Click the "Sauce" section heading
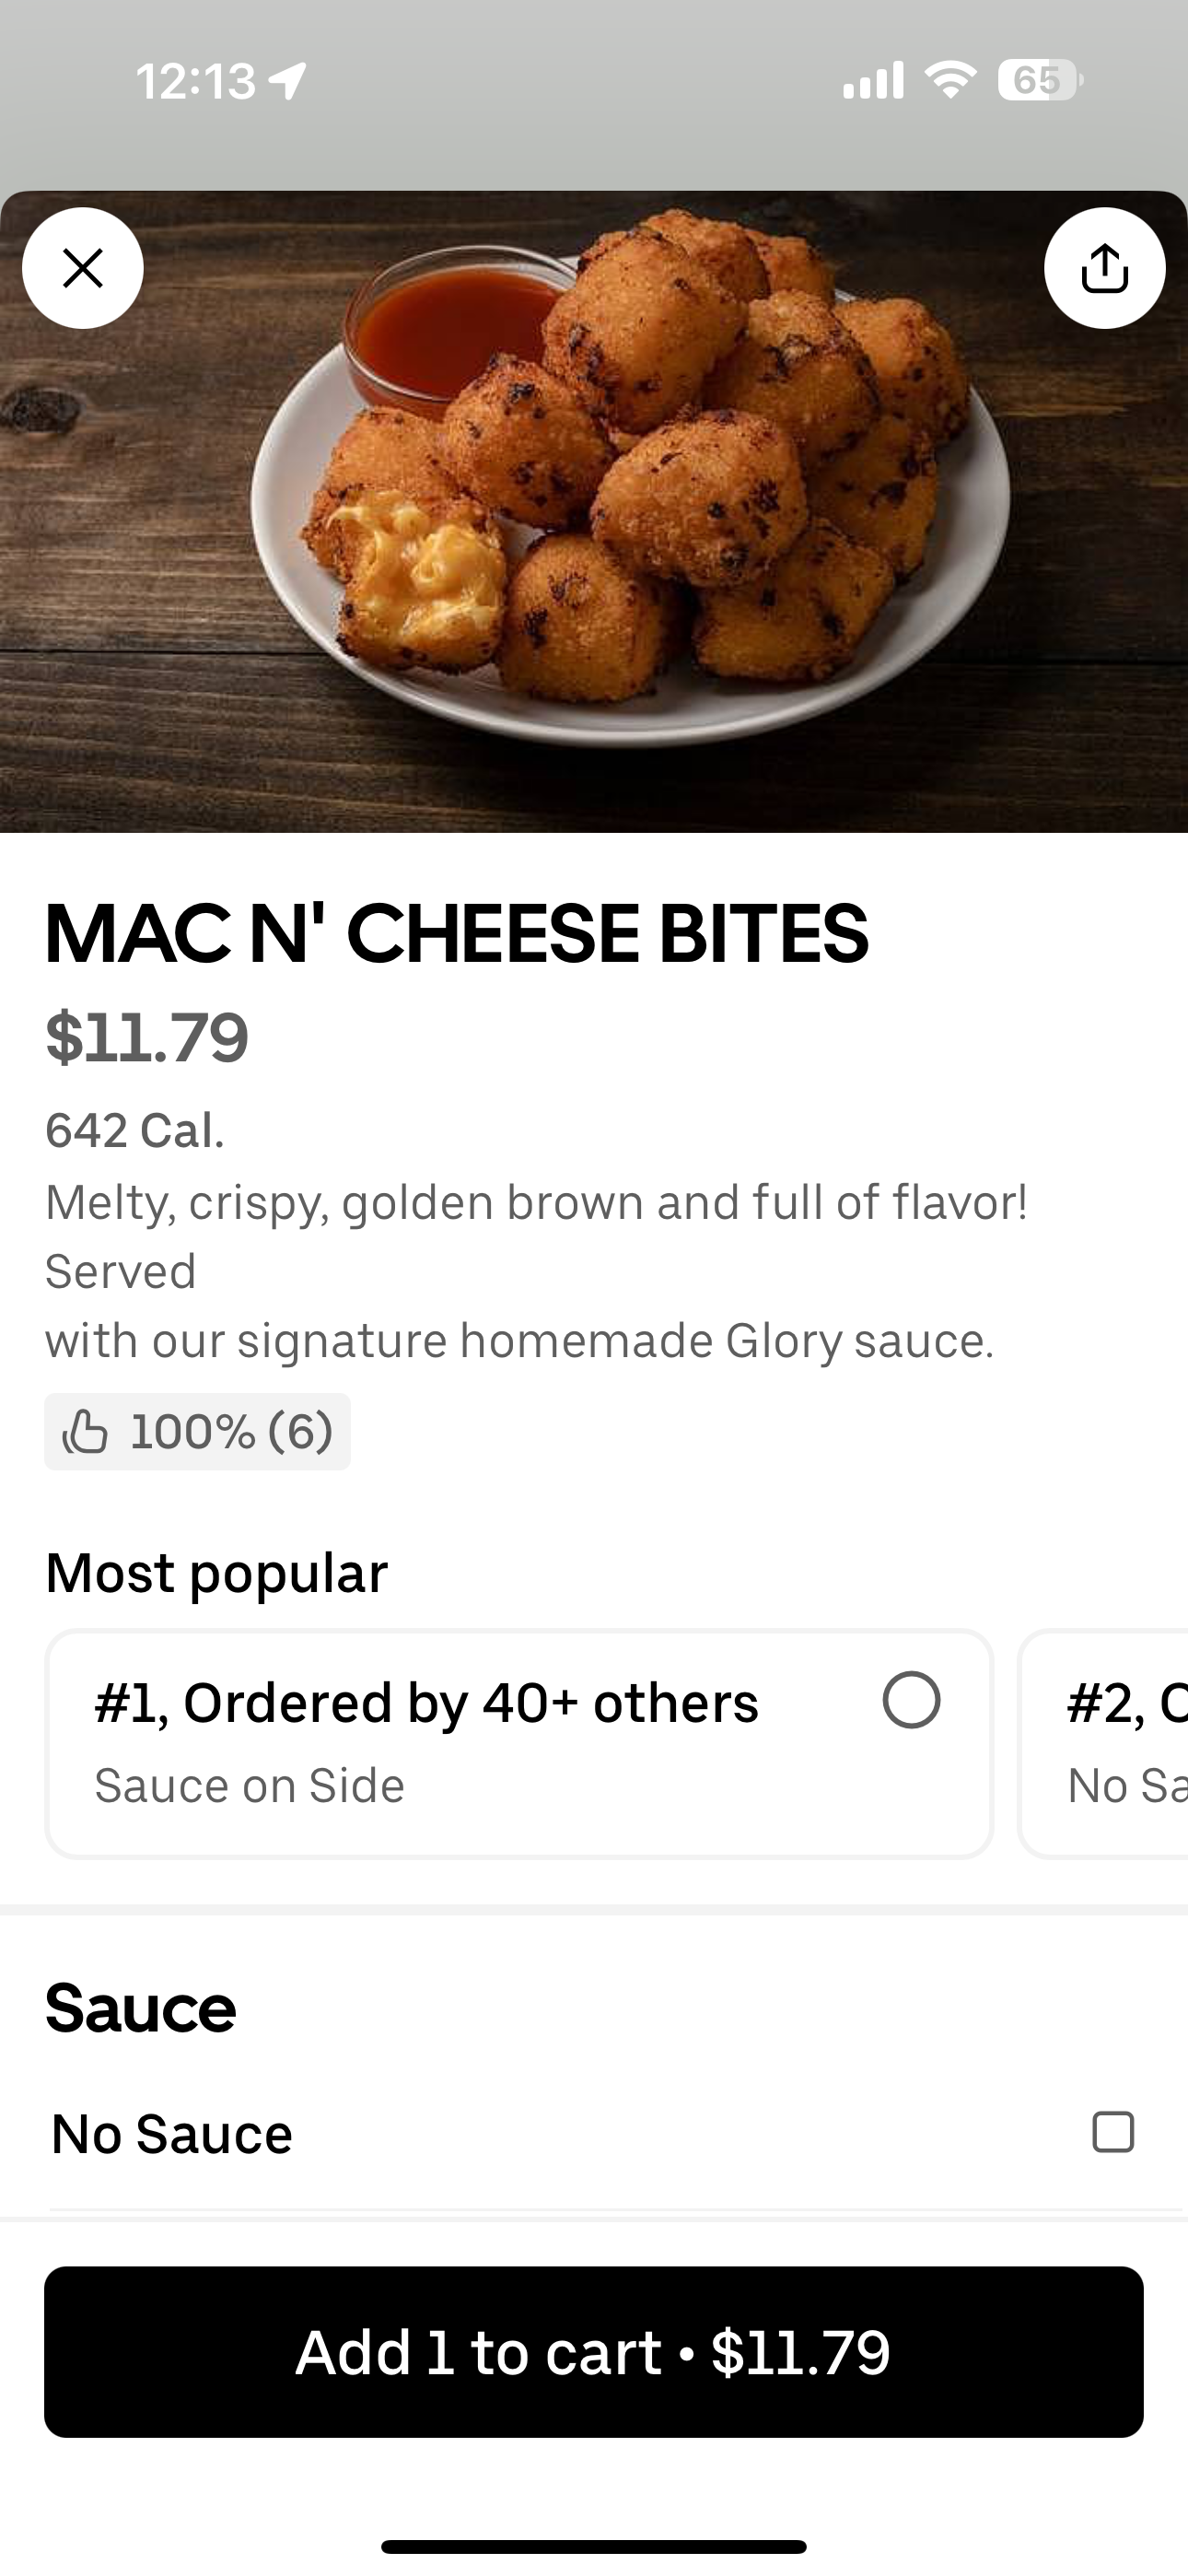The width and height of the screenshot is (1188, 2576). pyautogui.click(x=141, y=2007)
